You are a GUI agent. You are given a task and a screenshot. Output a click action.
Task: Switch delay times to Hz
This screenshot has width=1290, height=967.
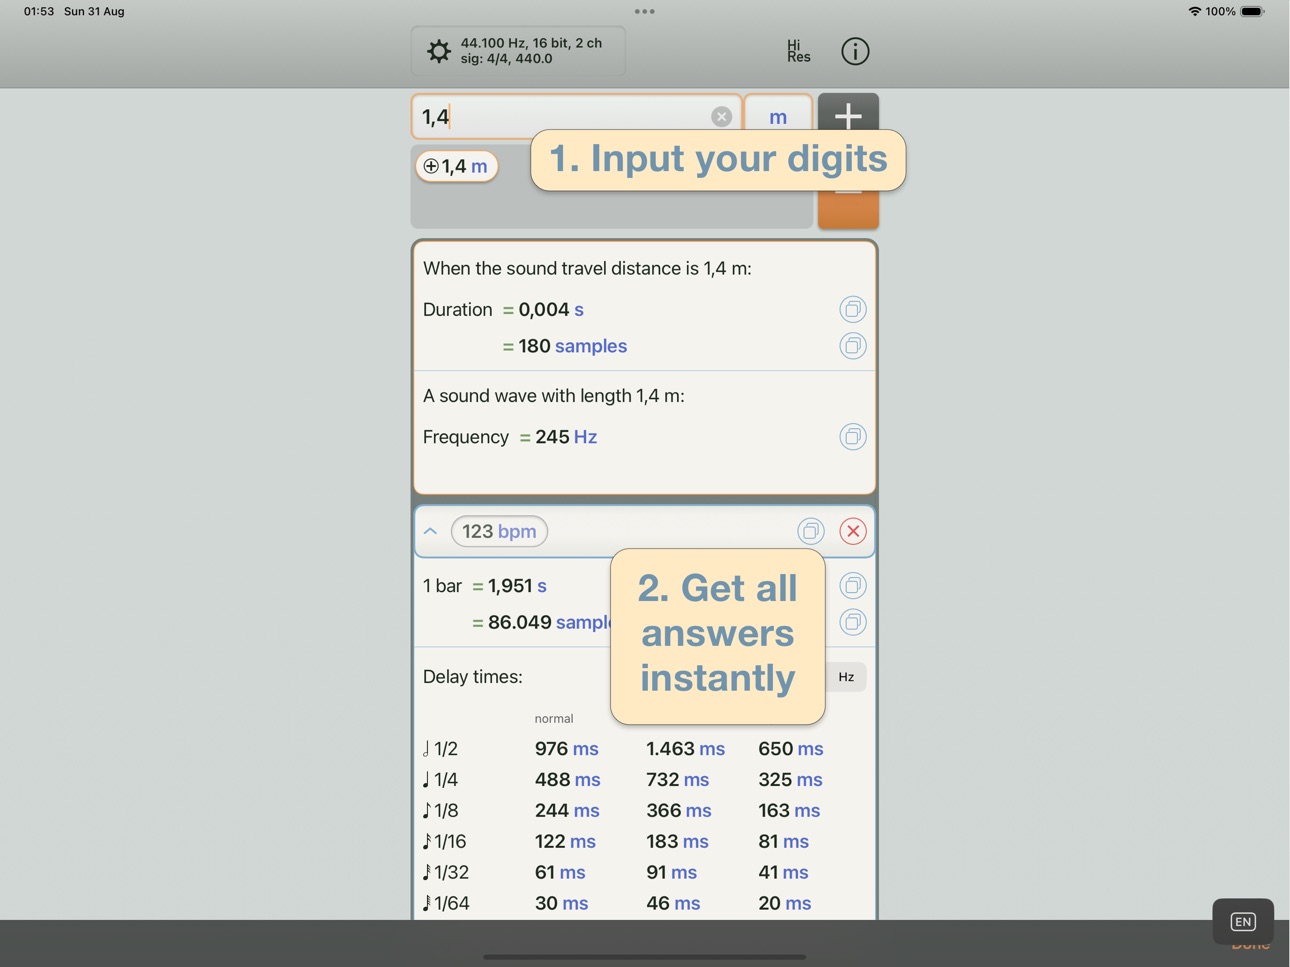[846, 677]
